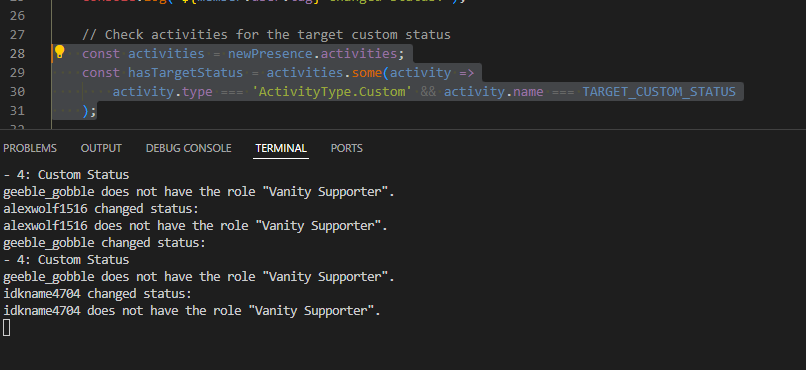This screenshot has width=806, height=370.
Task: Open the OUTPUT panel tab
Action: 101,148
